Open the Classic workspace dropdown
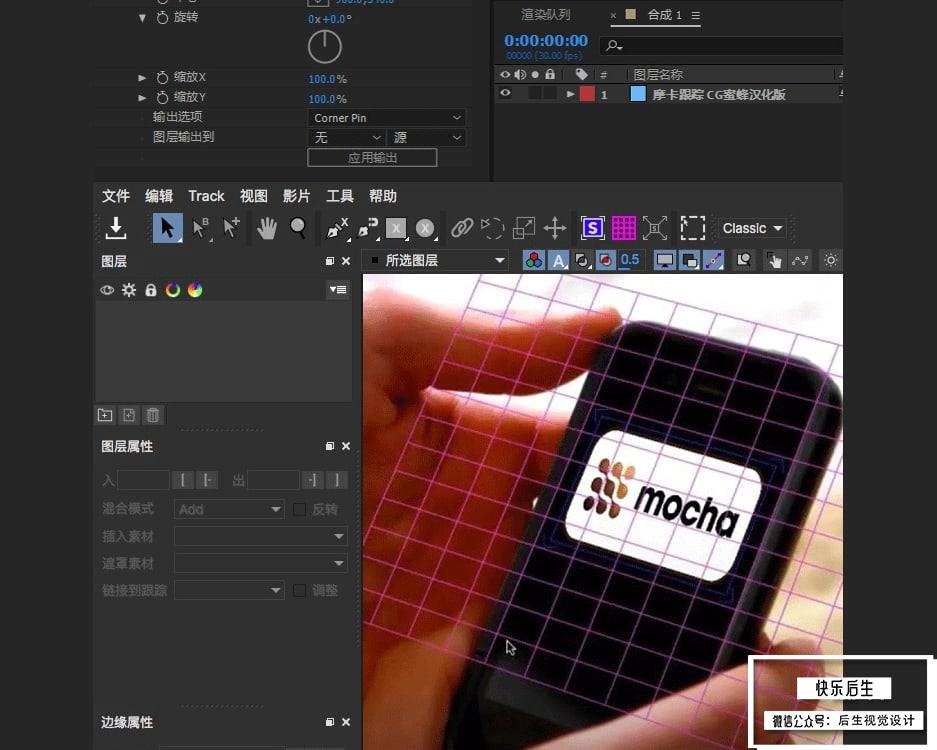The height and width of the screenshot is (750, 937). pyautogui.click(x=752, y=228)
